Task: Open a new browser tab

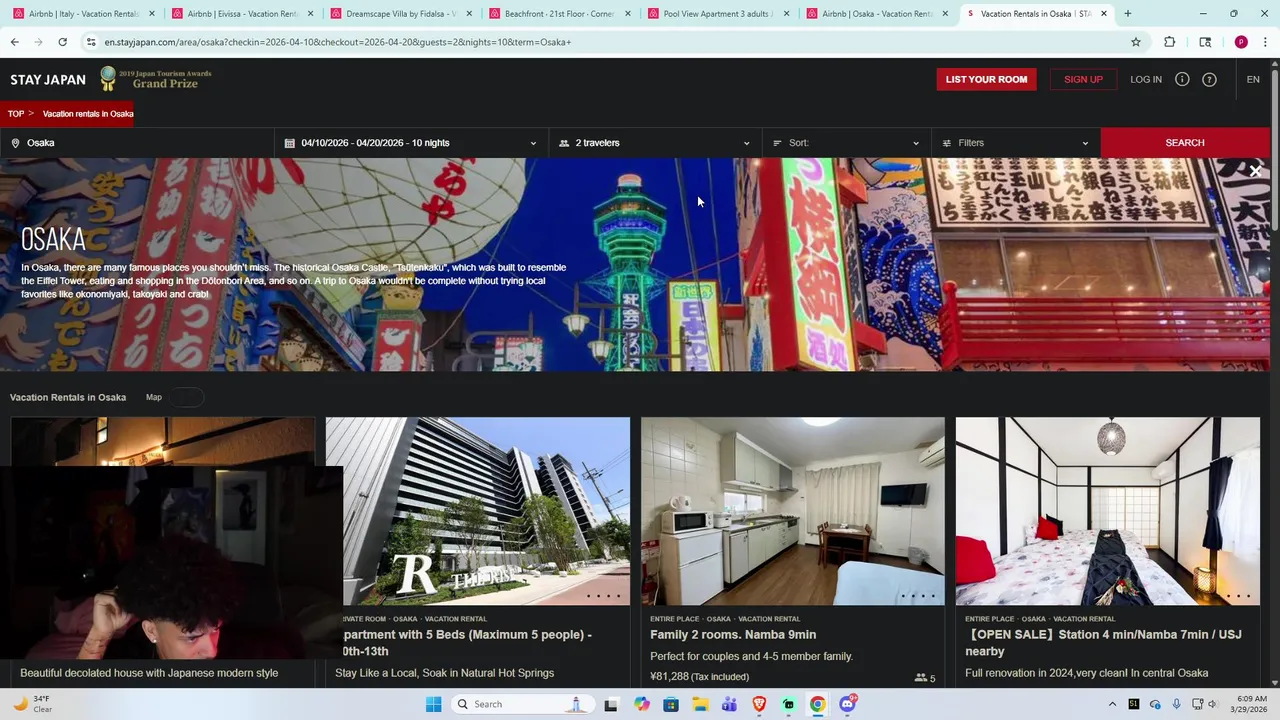Action: (x=1127, y=14)
